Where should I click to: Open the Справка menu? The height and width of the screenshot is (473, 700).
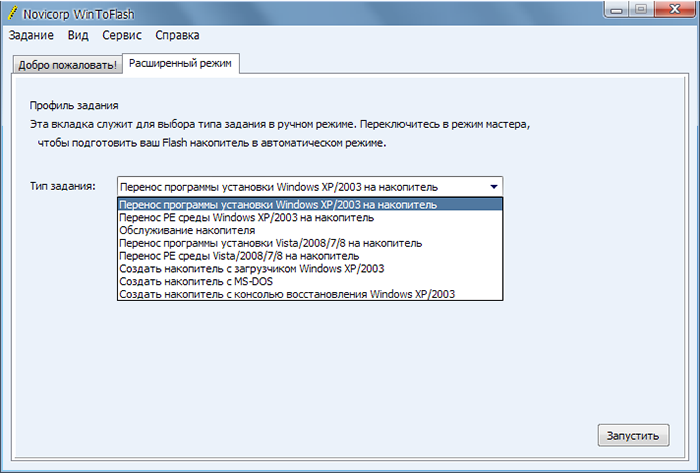[177, 35]
